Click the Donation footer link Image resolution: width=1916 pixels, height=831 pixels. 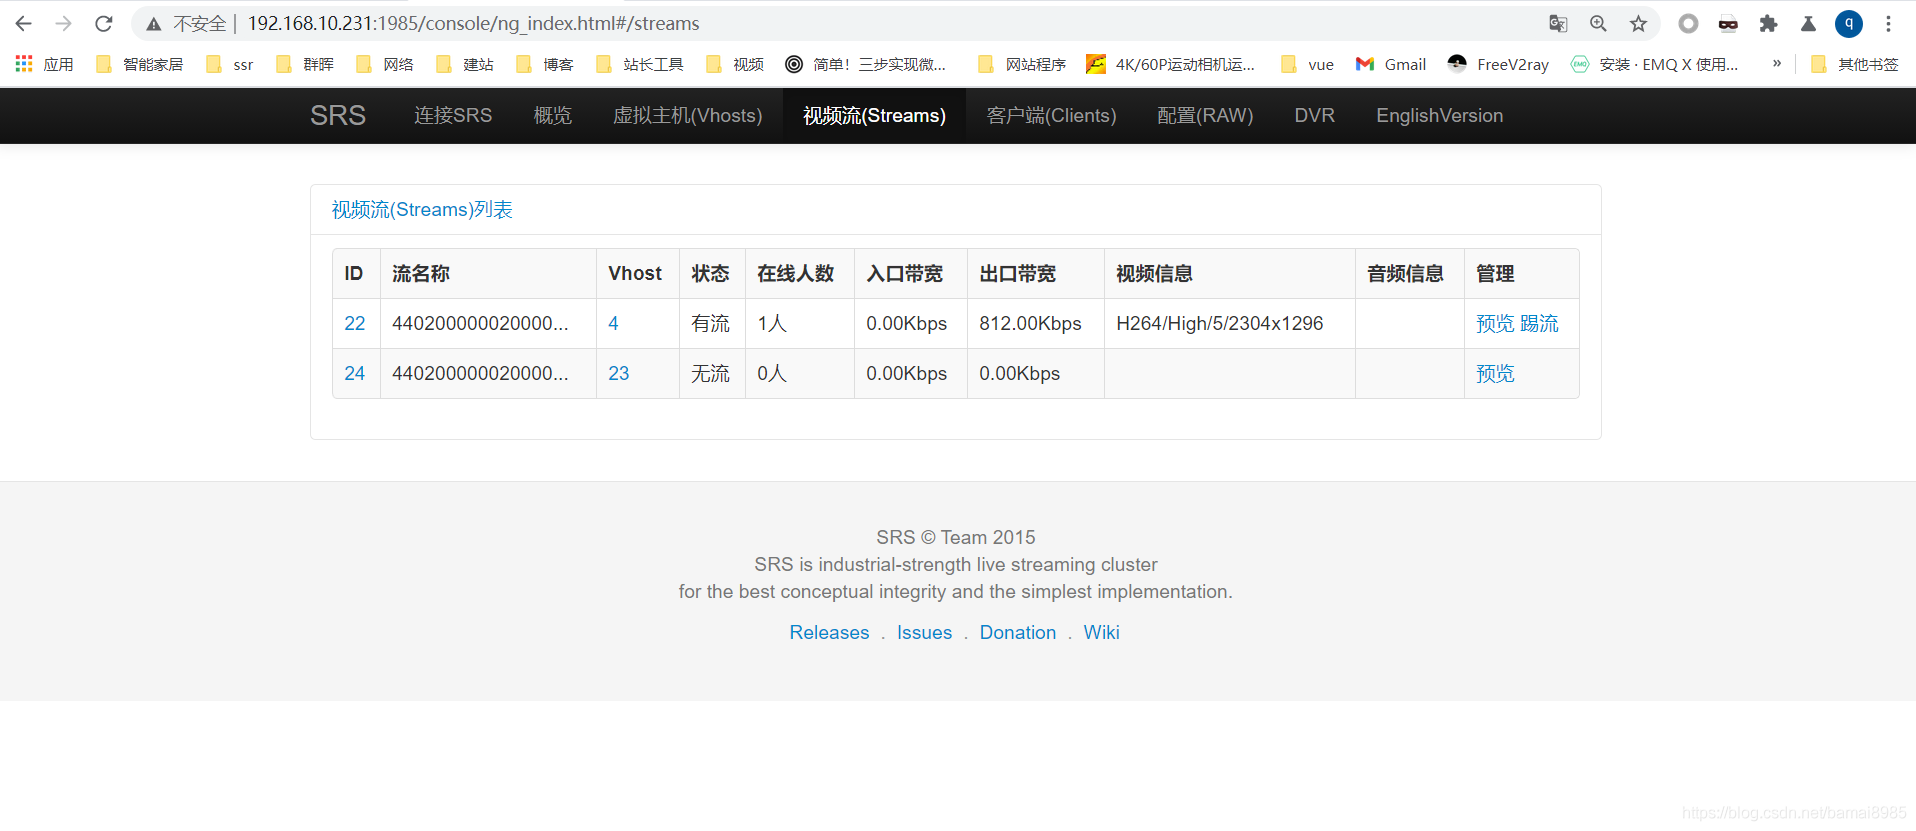[1018, 632]
